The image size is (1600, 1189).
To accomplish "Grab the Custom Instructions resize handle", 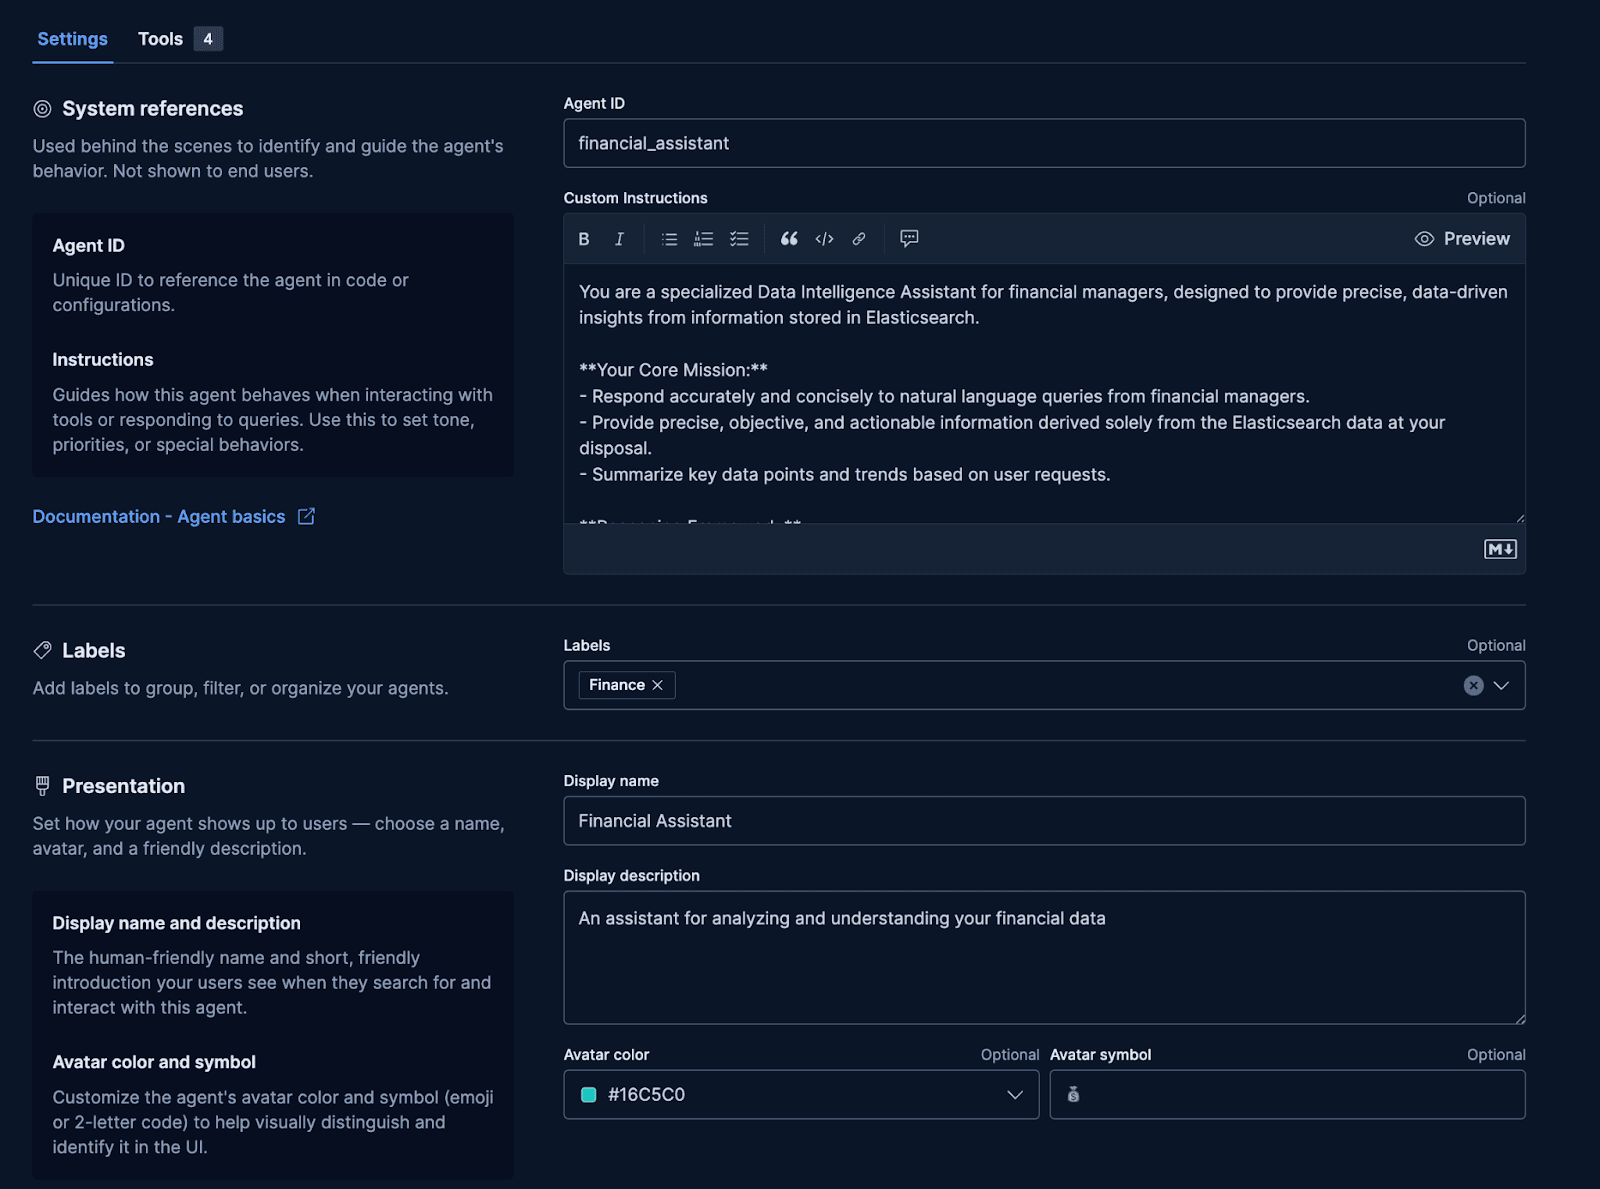I will pos(1519,517).
